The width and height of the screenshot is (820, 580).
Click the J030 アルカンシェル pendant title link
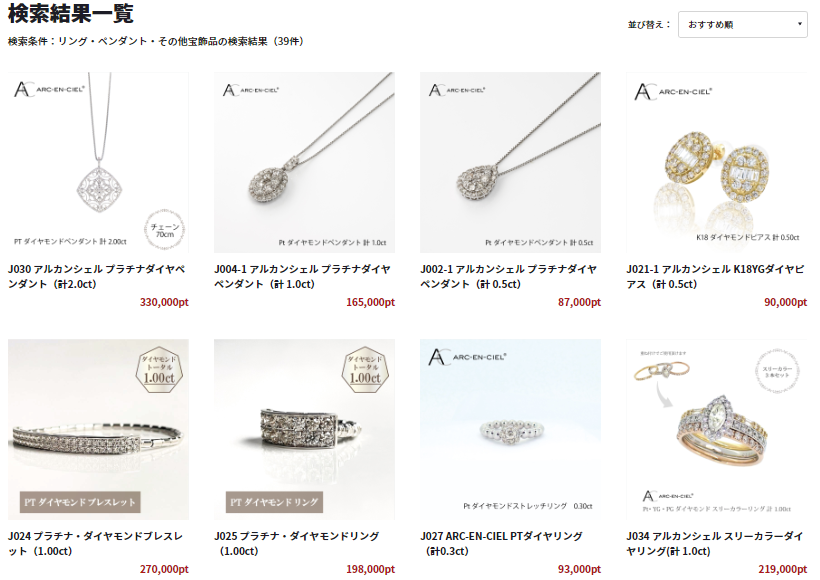coord(97,277)
